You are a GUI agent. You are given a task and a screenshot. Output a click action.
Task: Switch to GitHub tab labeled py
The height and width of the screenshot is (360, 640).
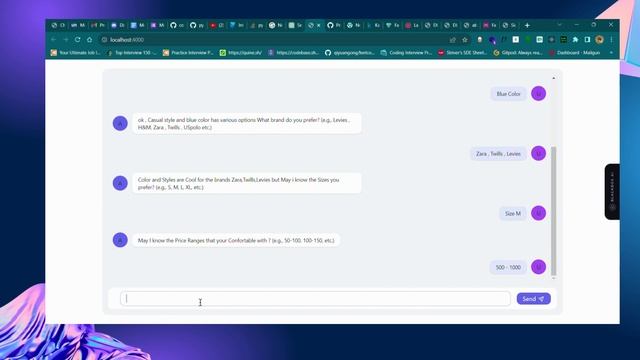[197, 25]
